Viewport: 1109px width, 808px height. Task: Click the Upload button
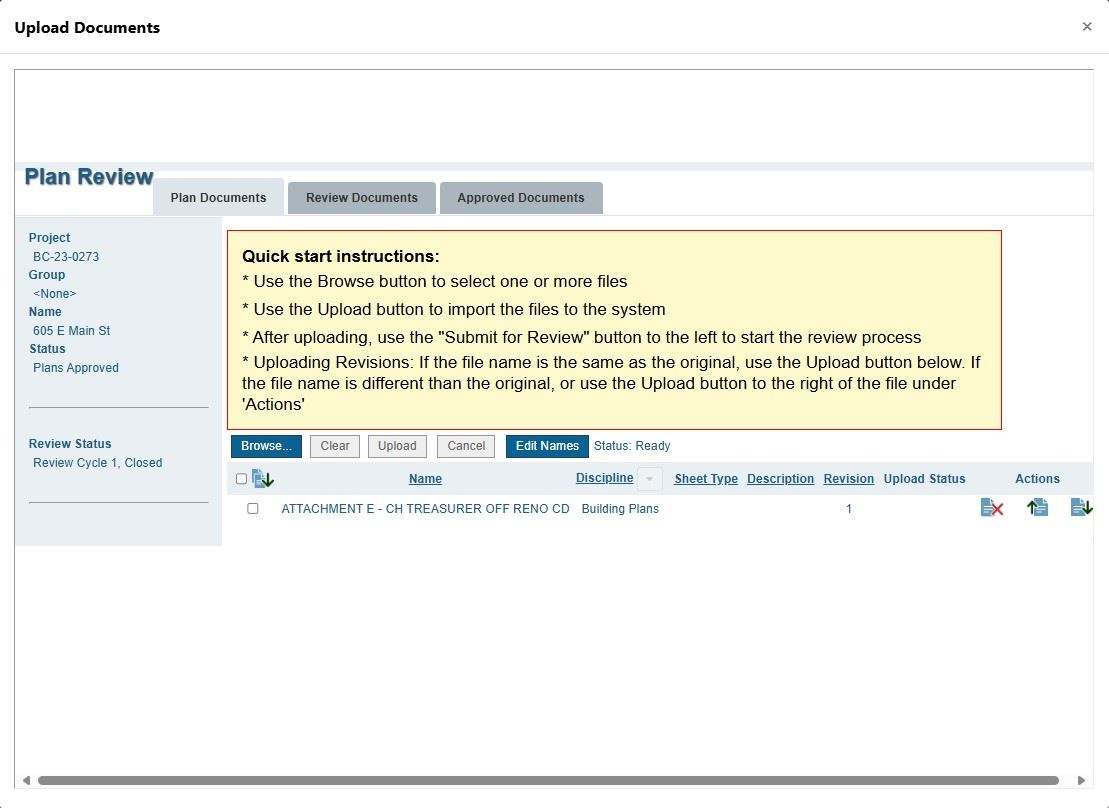(x=397, y=446)
